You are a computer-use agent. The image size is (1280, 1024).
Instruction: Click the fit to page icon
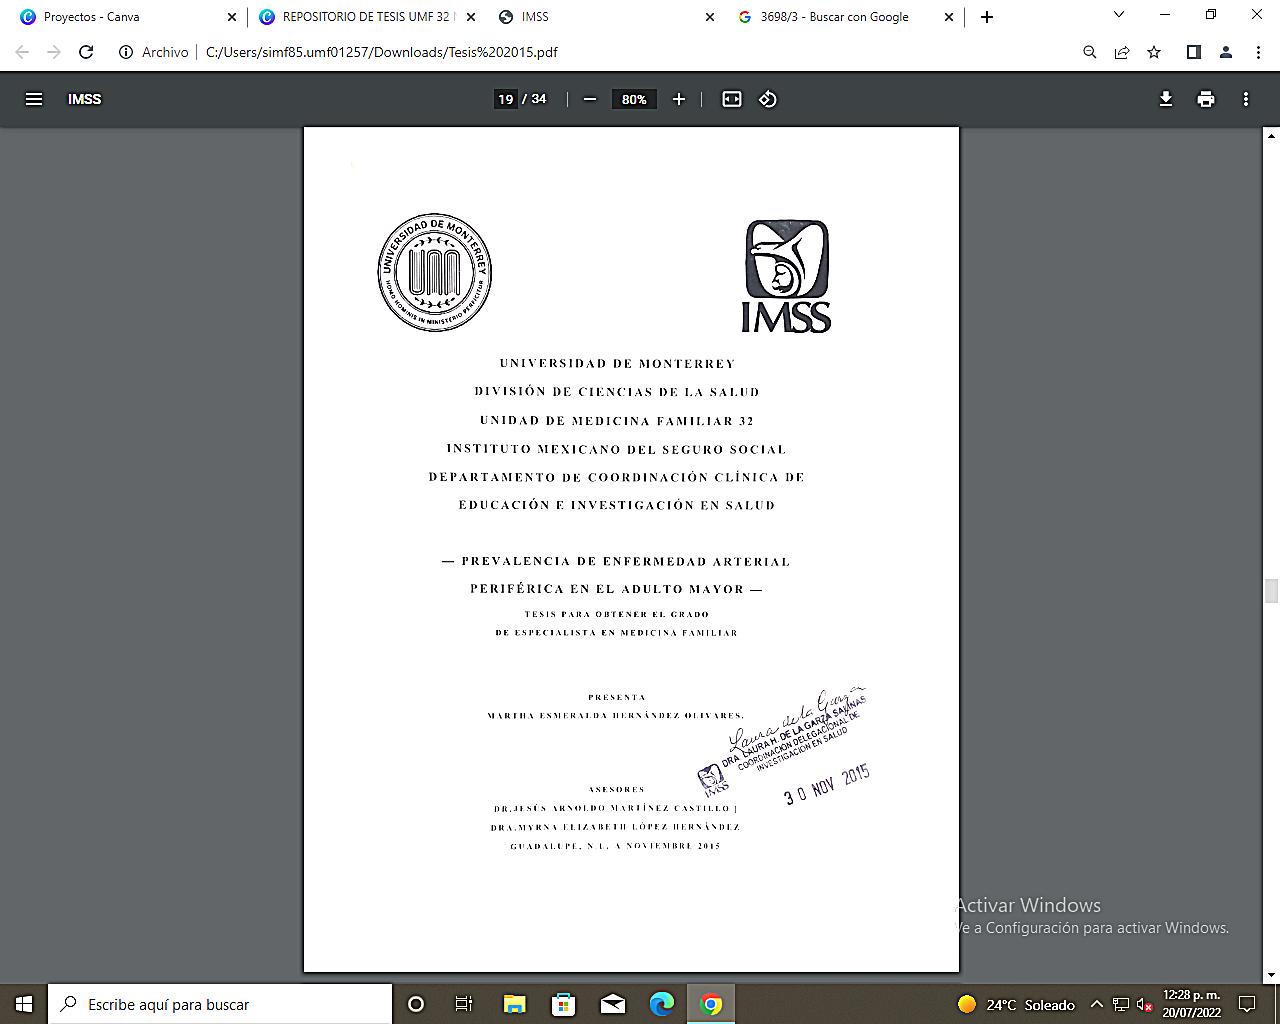pyautogui.click(x=732, y=99)
